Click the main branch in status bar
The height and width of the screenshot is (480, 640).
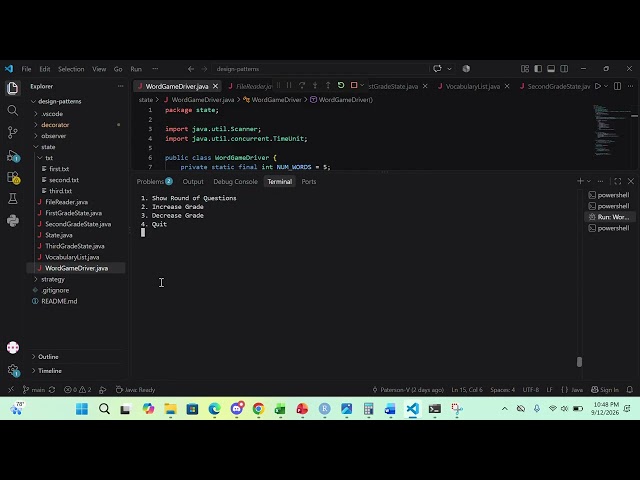(34, 390)
